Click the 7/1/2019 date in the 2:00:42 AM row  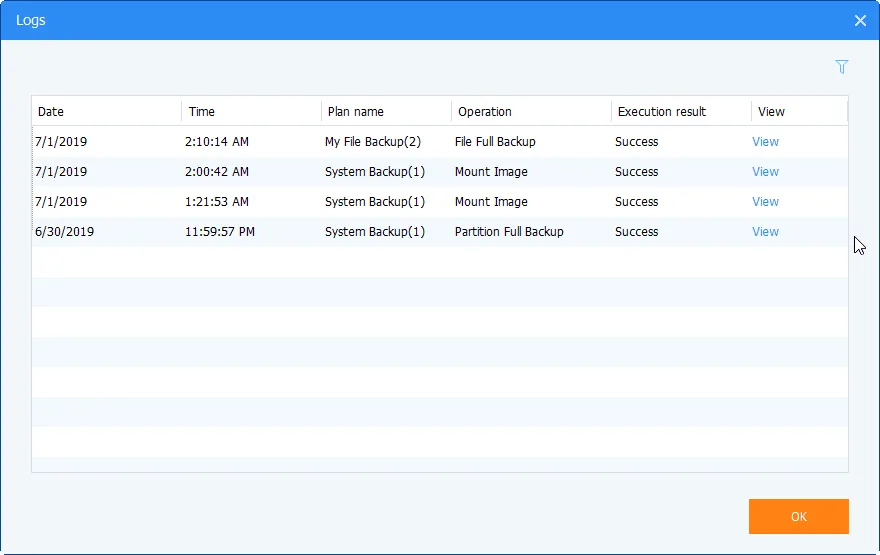61,172
